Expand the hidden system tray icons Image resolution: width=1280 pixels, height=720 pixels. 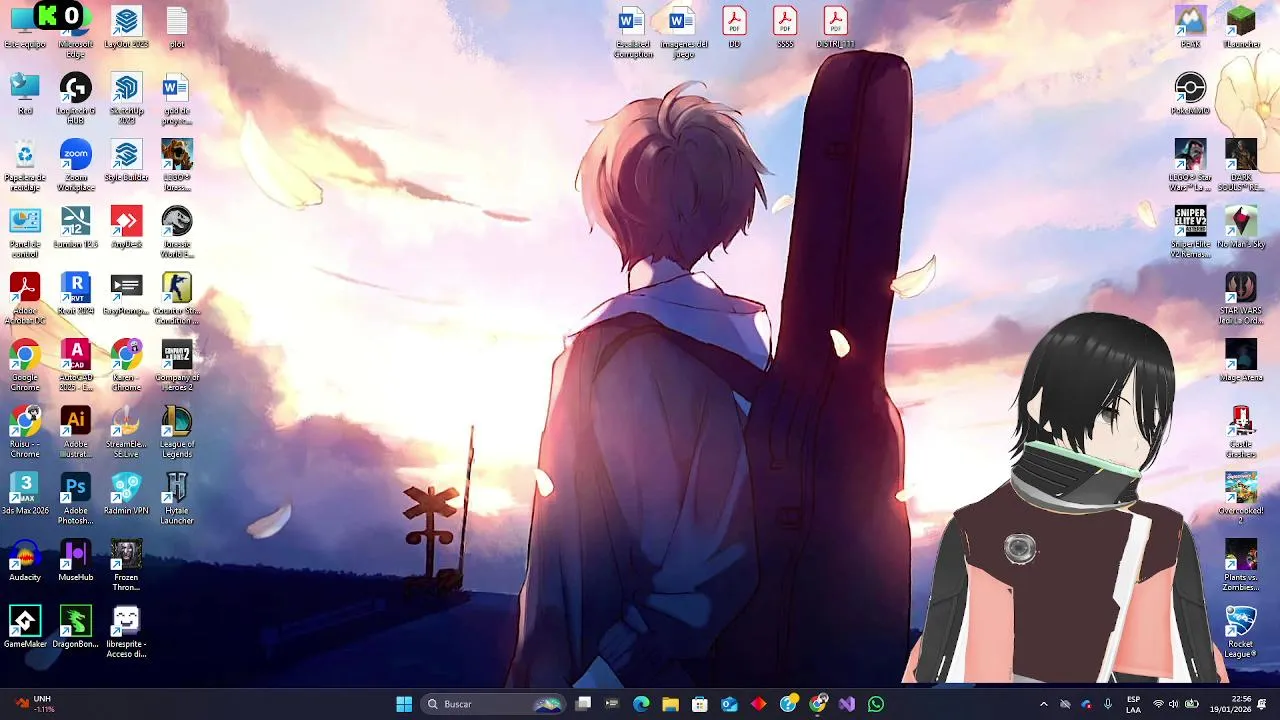1044,704
